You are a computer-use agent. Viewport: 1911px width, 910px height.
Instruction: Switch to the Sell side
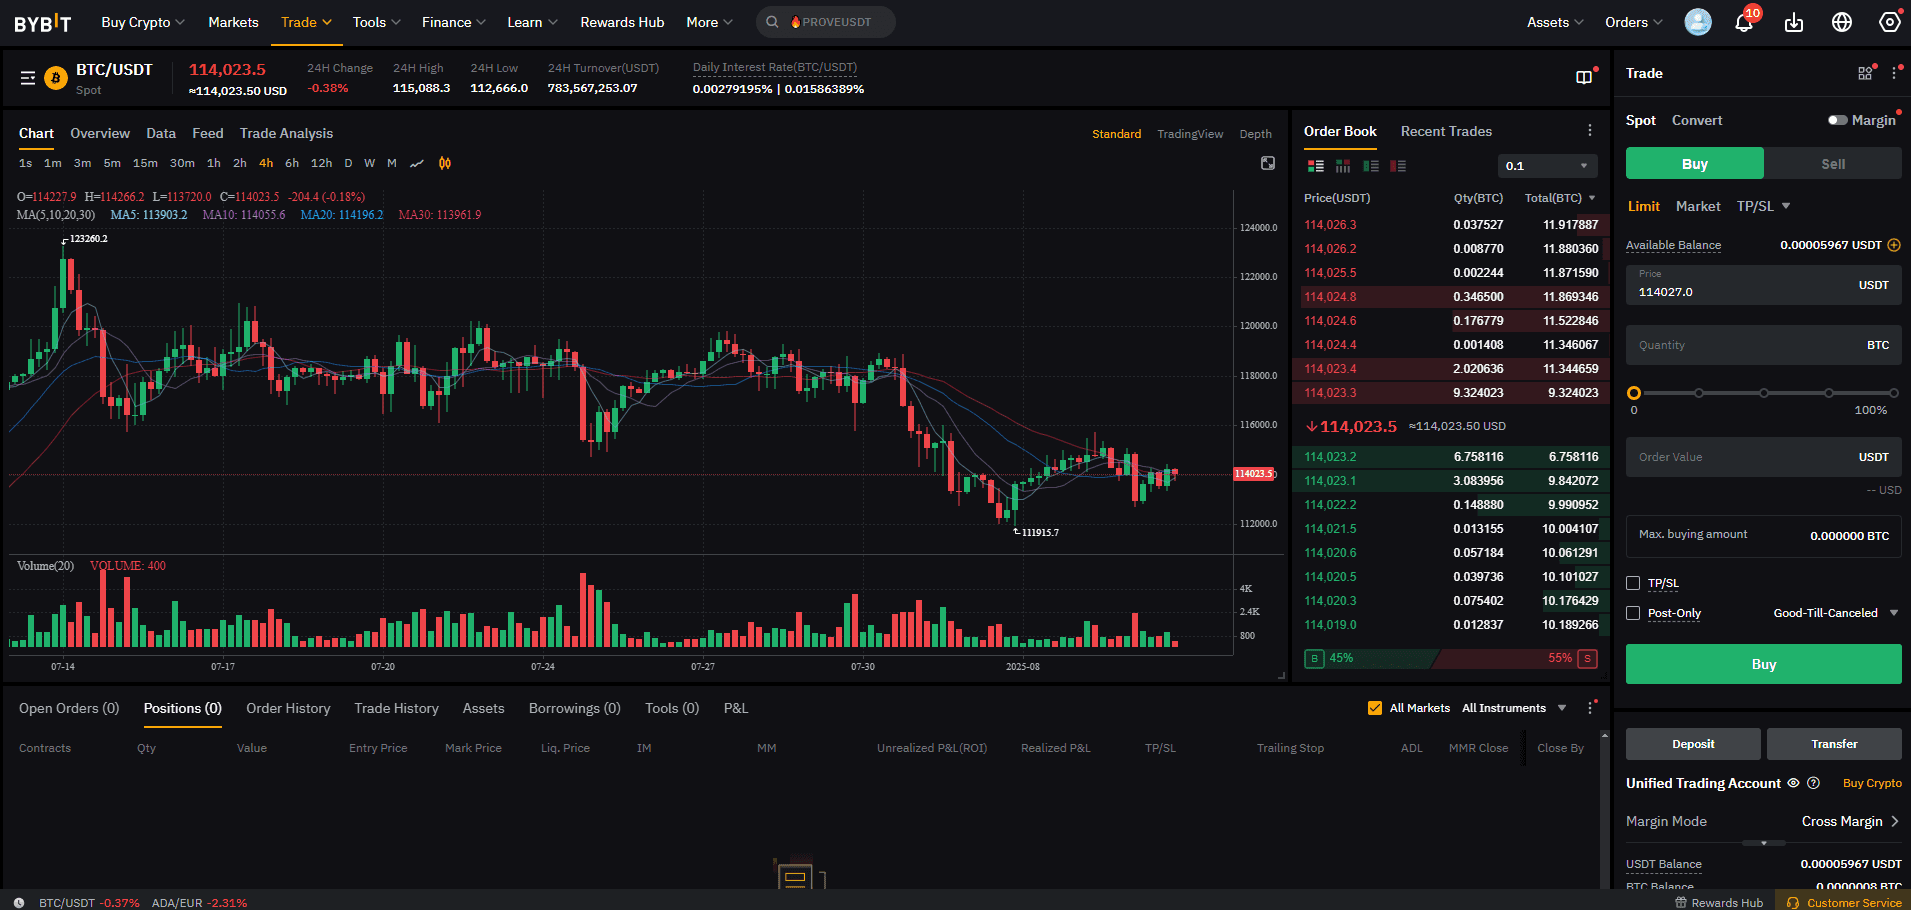tap(1833, 164)
